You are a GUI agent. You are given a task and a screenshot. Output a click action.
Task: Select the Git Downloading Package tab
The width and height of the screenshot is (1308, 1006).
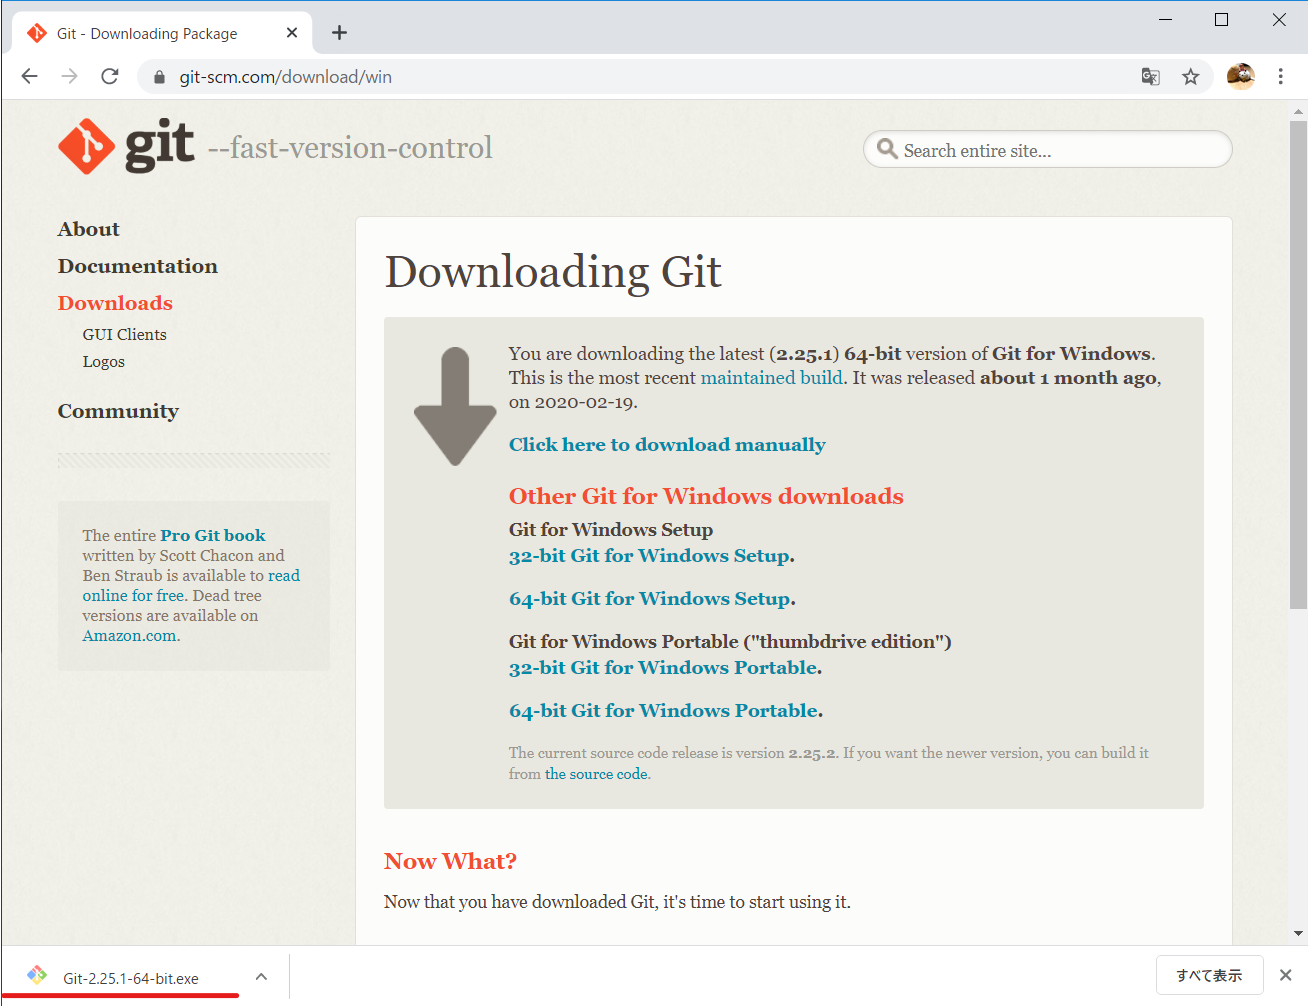(x=162, y=33)
